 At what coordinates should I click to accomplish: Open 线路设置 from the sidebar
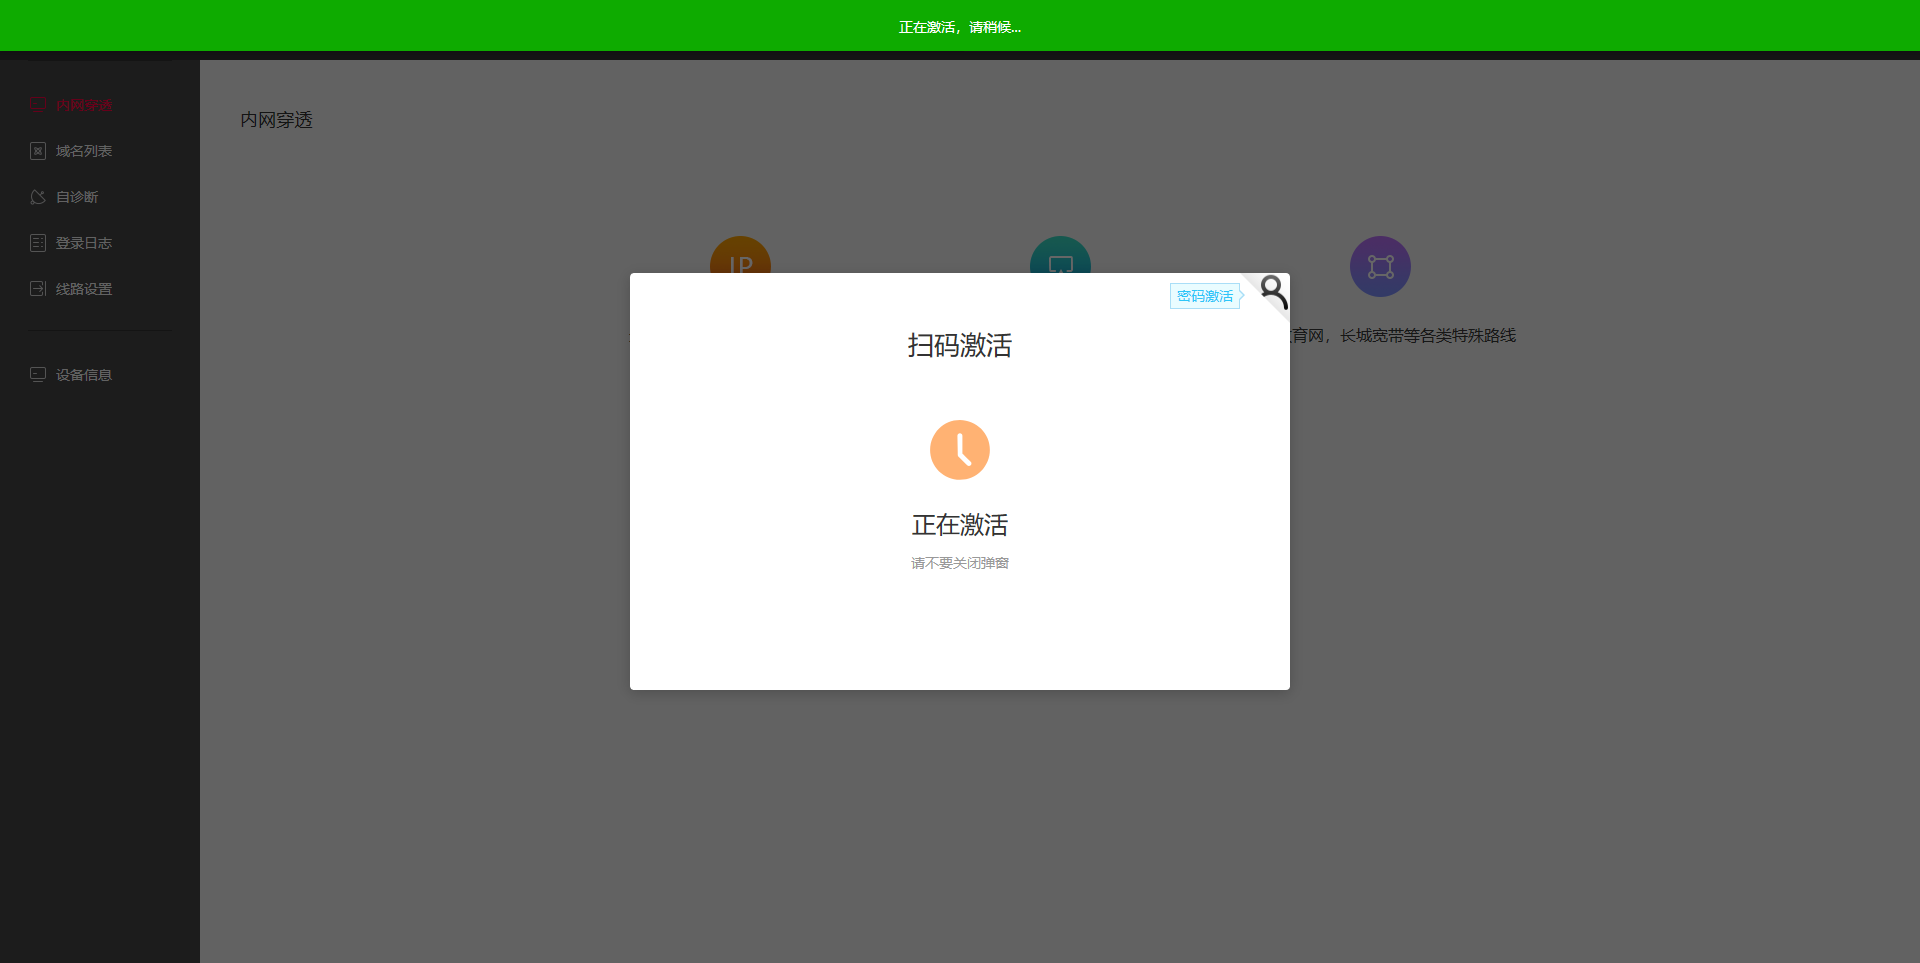[x=84, y=289]
